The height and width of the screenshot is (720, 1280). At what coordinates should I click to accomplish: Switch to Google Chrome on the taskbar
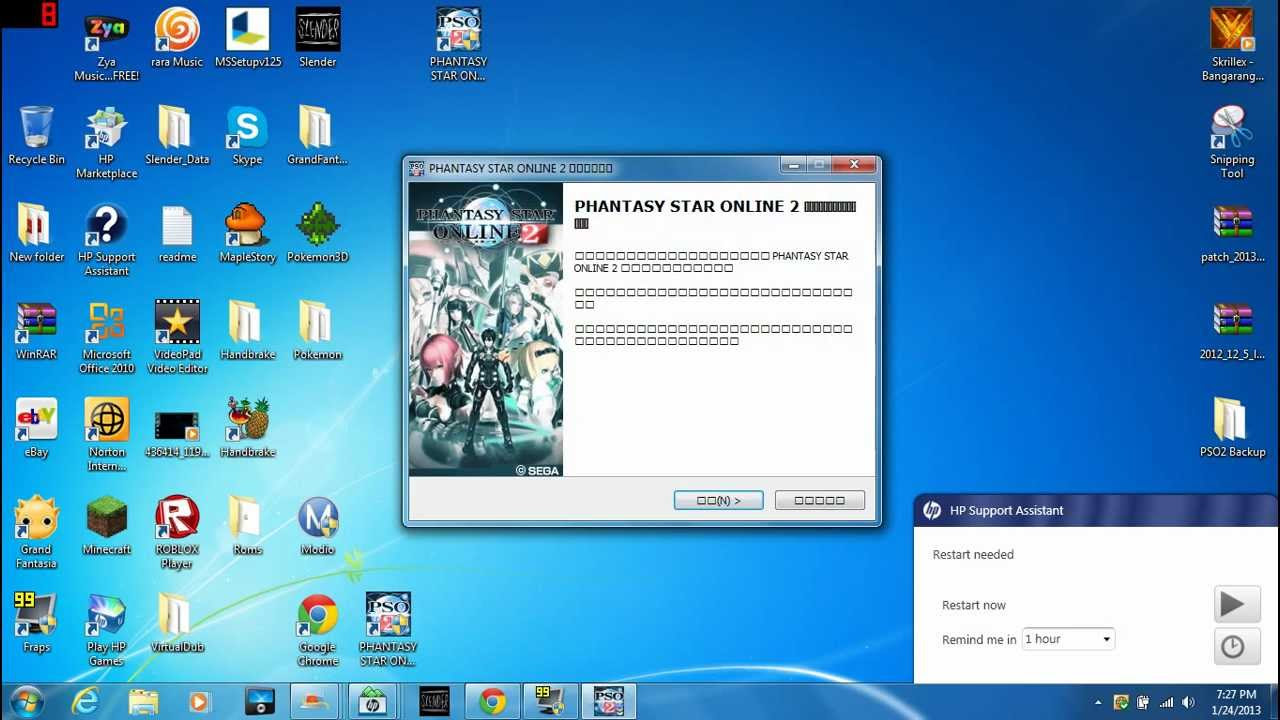tap(492, 702)
